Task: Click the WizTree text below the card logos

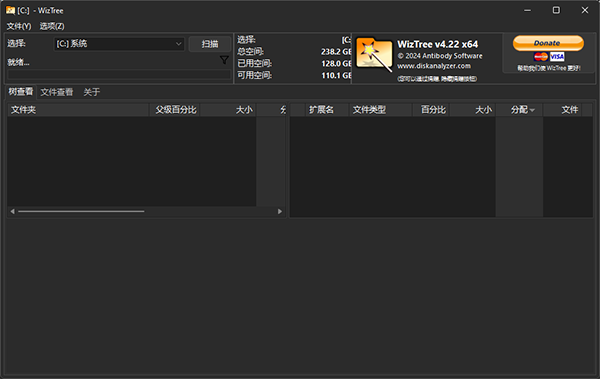Action: point(549,68)
